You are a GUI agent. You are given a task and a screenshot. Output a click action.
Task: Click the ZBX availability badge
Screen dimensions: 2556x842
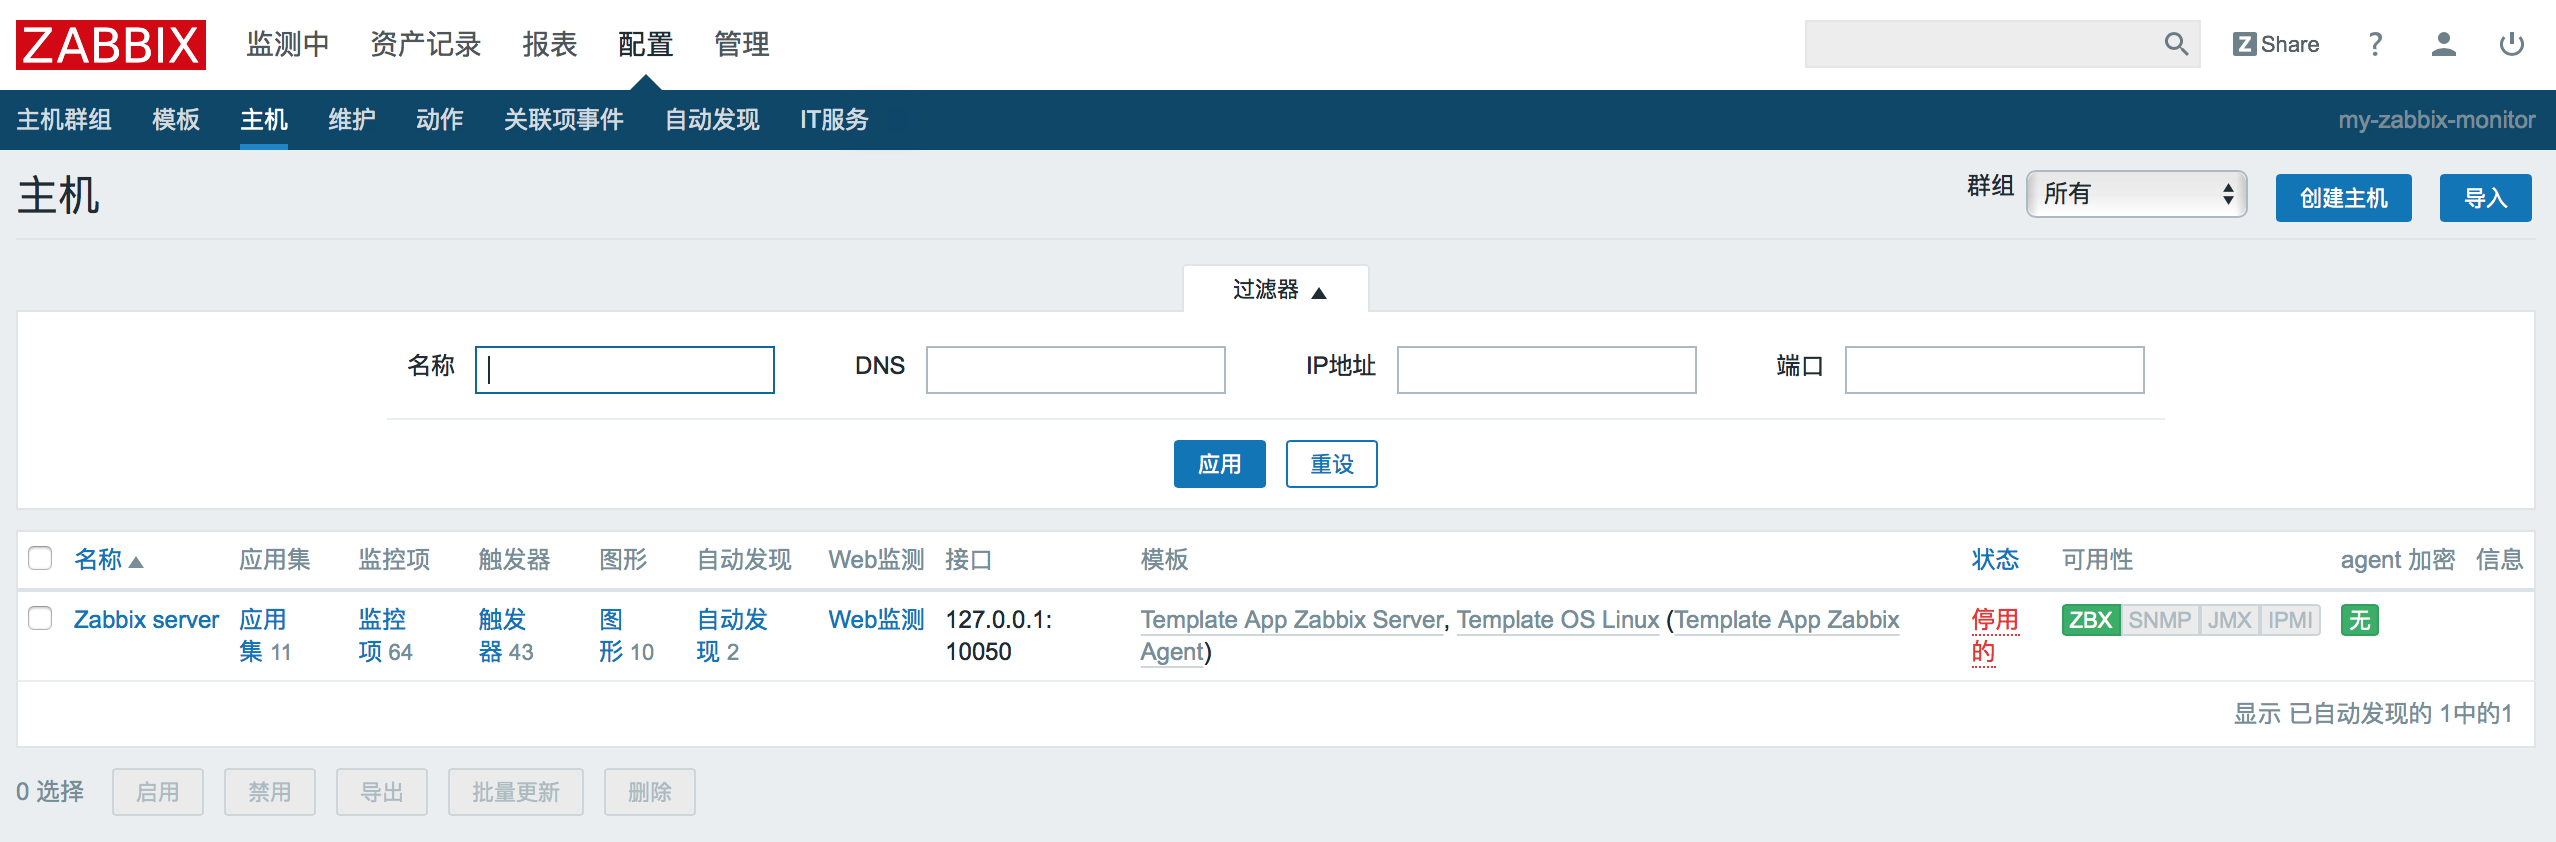tap(2090, 620)
